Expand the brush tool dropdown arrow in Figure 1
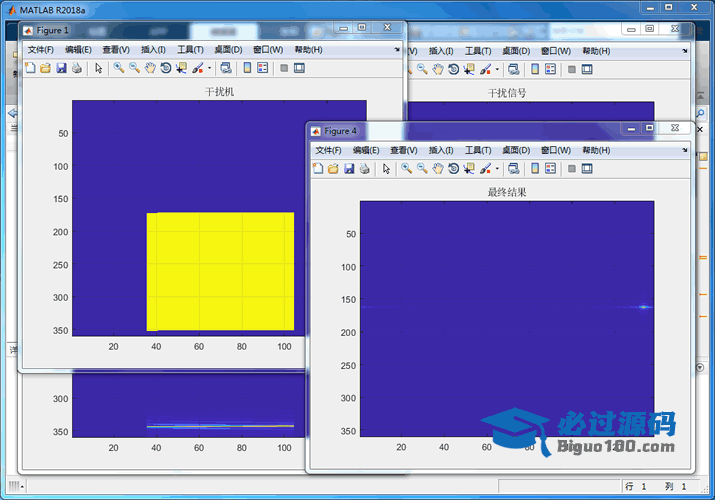Viewport: 715px width, 500px height. pos(209,68)
